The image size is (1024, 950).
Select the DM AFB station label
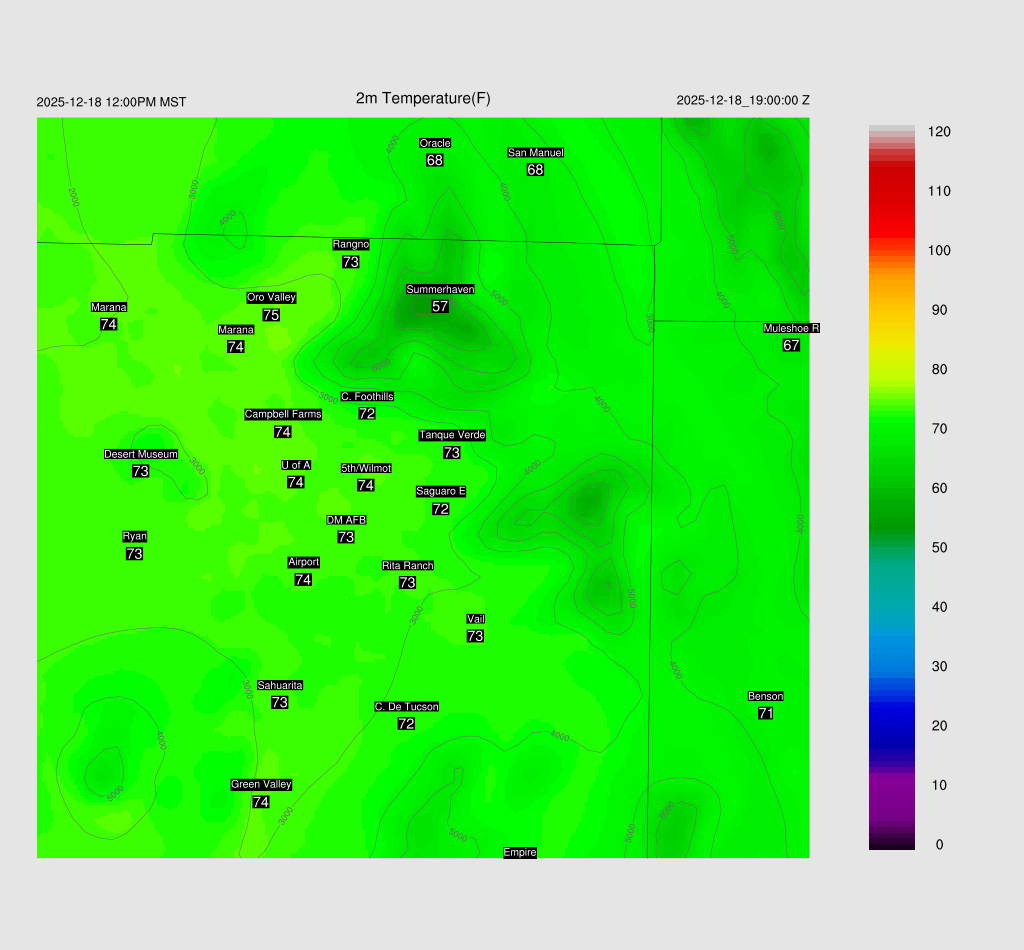346,520
